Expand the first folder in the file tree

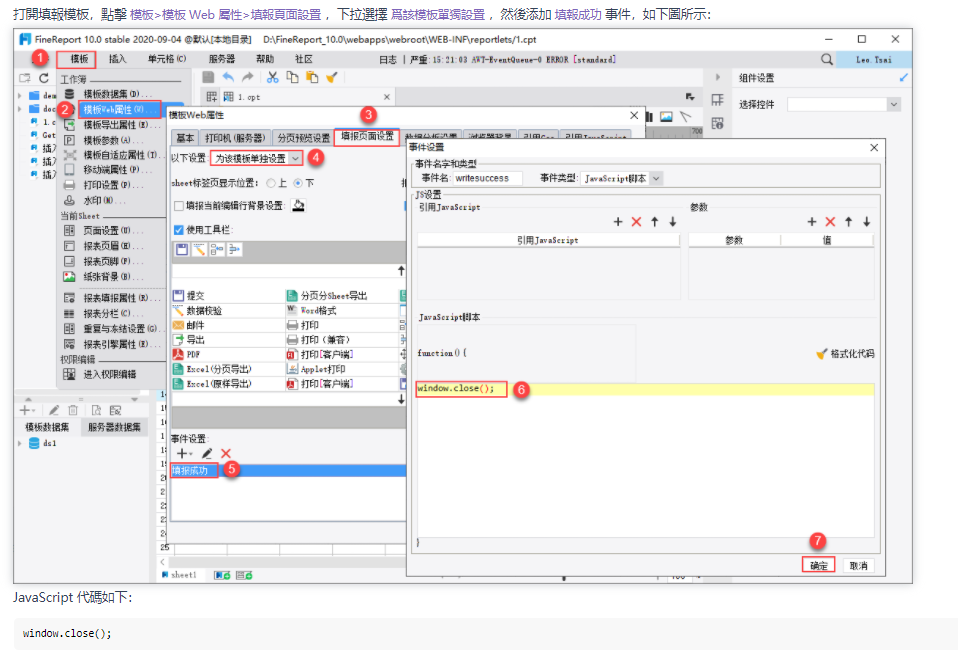20,95
